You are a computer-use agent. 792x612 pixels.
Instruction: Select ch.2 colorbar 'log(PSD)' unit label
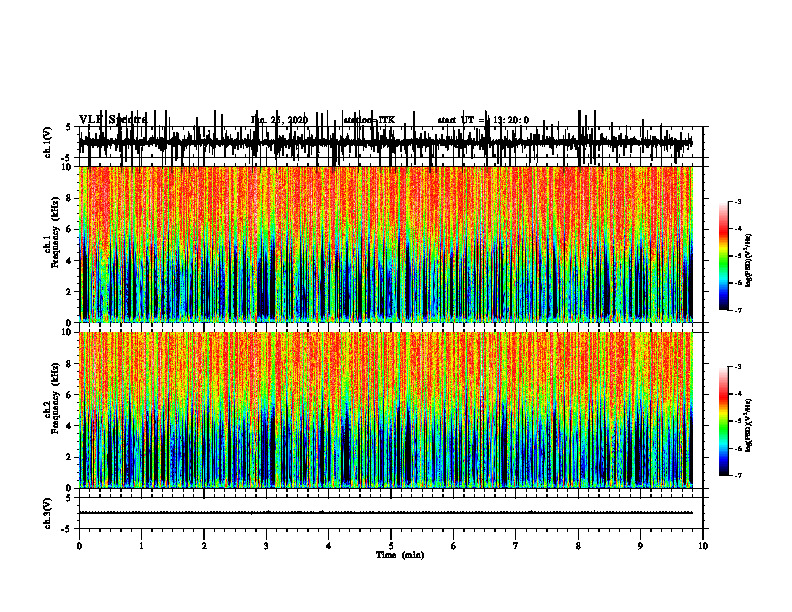(x=749, y=425)
